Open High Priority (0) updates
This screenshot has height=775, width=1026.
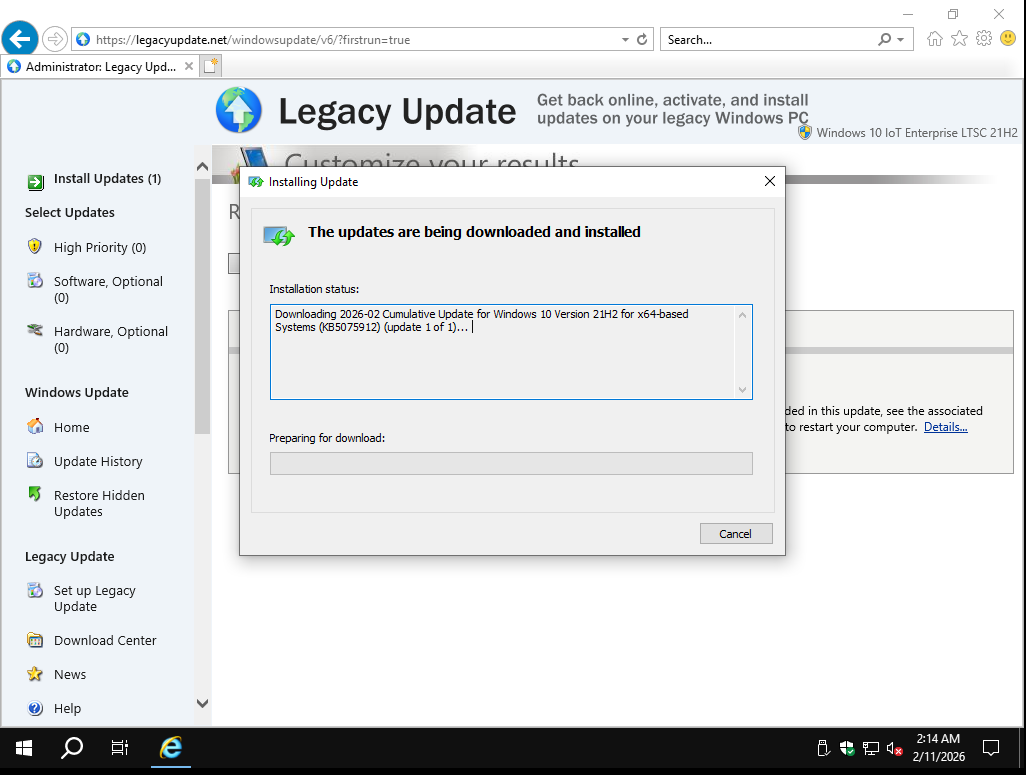click(x=99, y=247)
